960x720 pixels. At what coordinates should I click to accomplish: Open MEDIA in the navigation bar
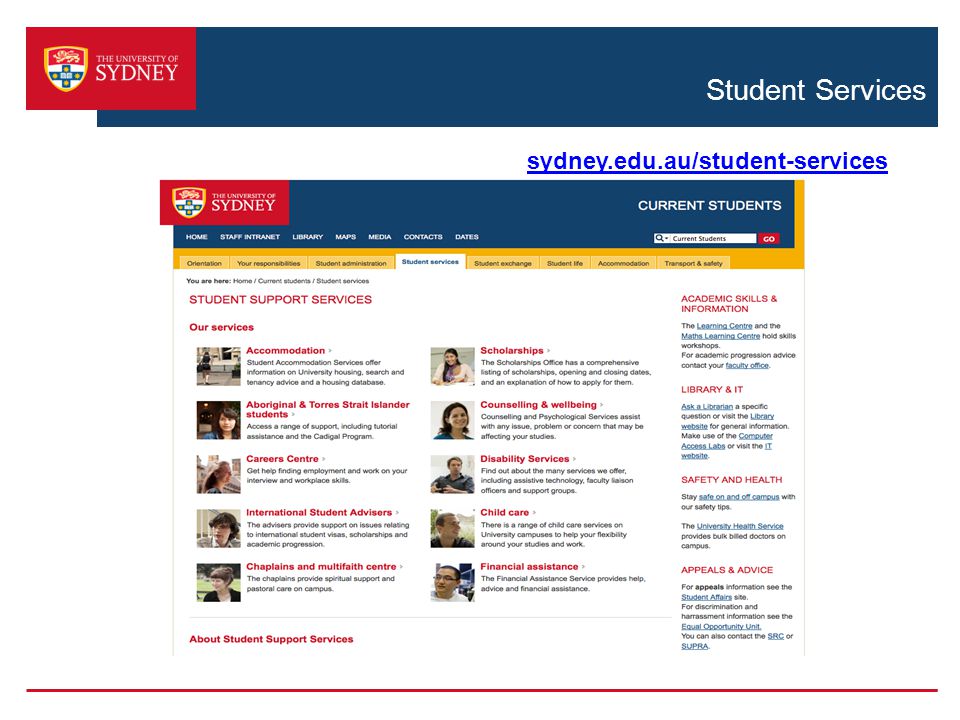point(380,237)
